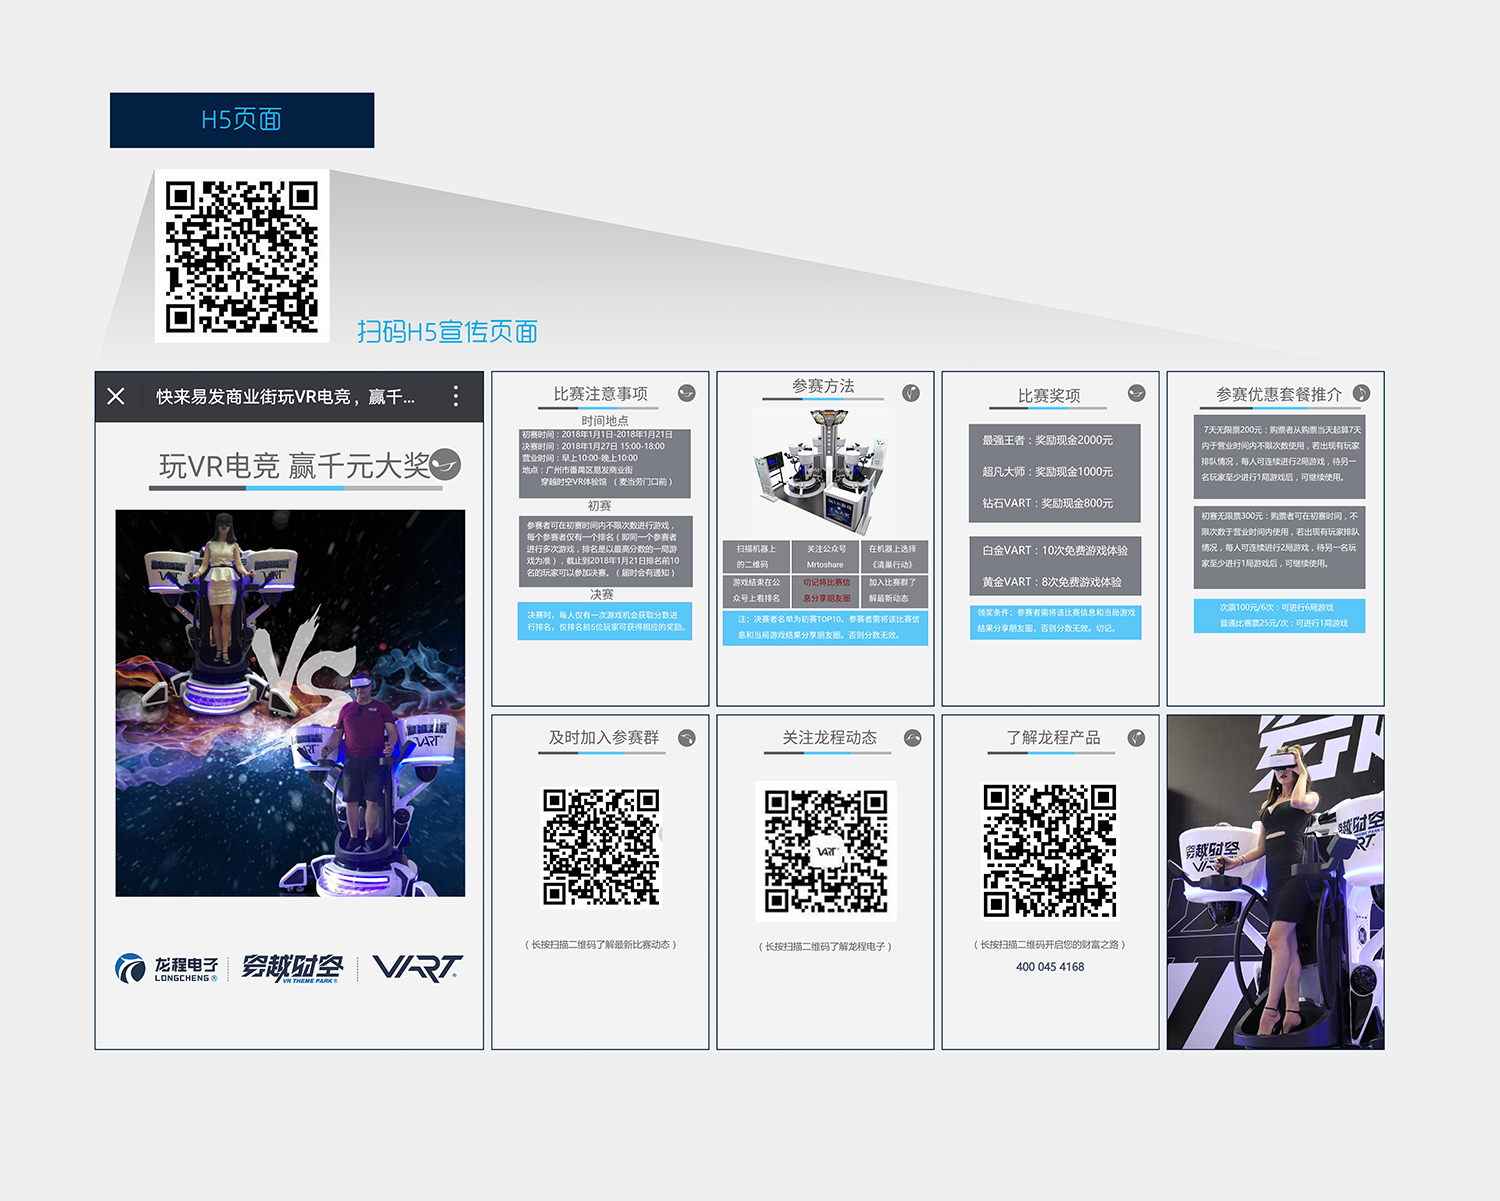This screenshot has height=1201, width=1500.
Task: Toggle the music icon in 比赛奖项 panel
Action: point(1136,393)
